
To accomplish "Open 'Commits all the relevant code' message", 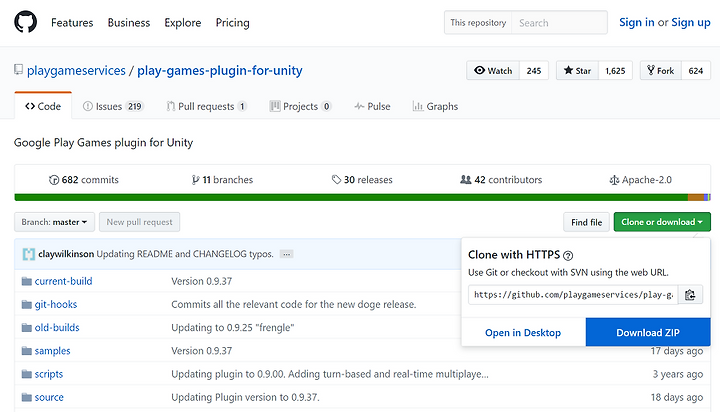I will click(x=294, y=305).
